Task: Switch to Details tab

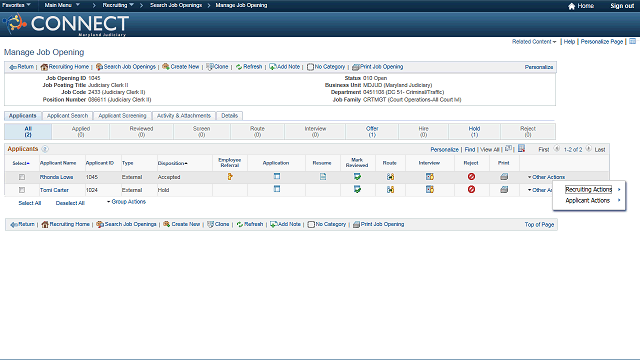Action: [x=229, y=116]
